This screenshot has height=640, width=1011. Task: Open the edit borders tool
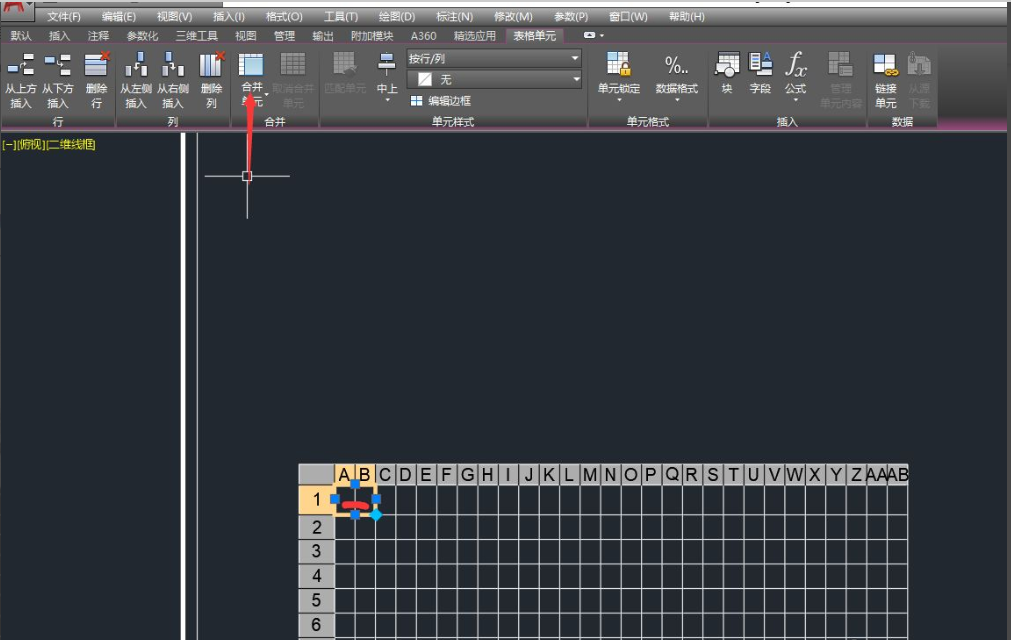440,101
